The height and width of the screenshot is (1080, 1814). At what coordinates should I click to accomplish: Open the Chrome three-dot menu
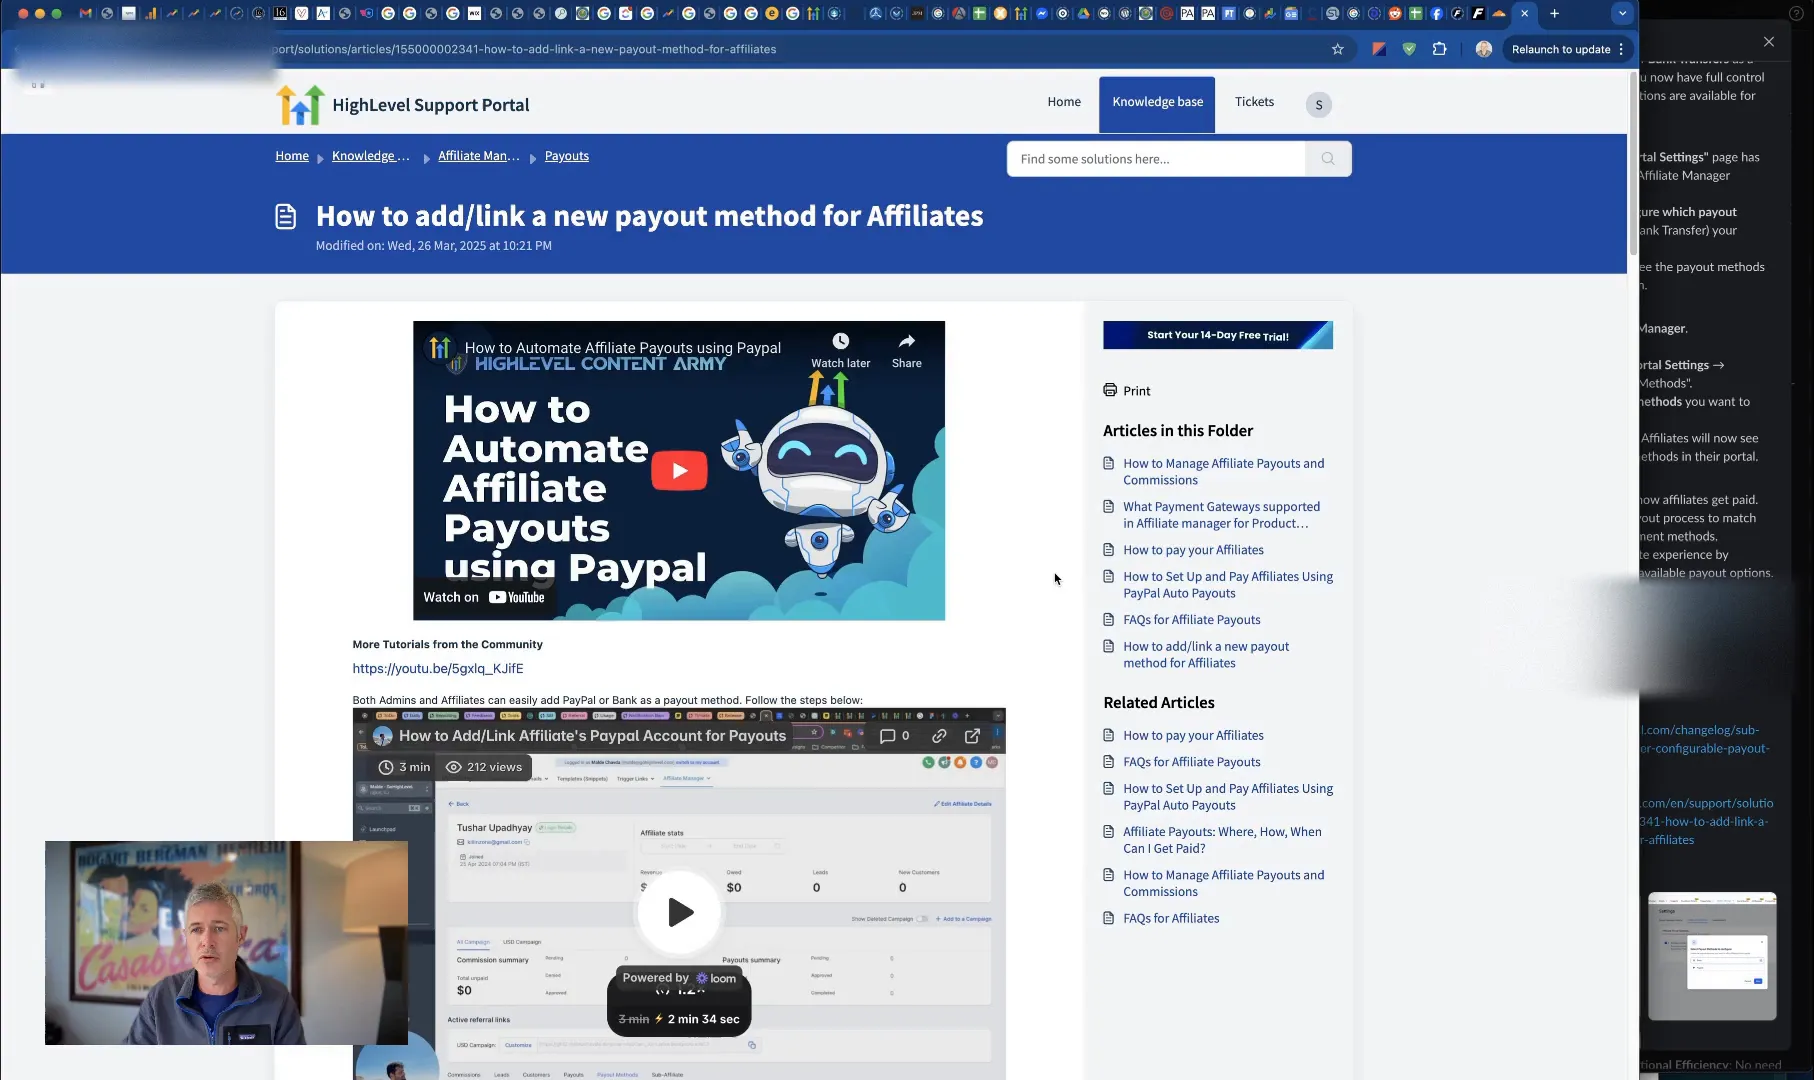pyautogui.click(x=1622, y=49)
